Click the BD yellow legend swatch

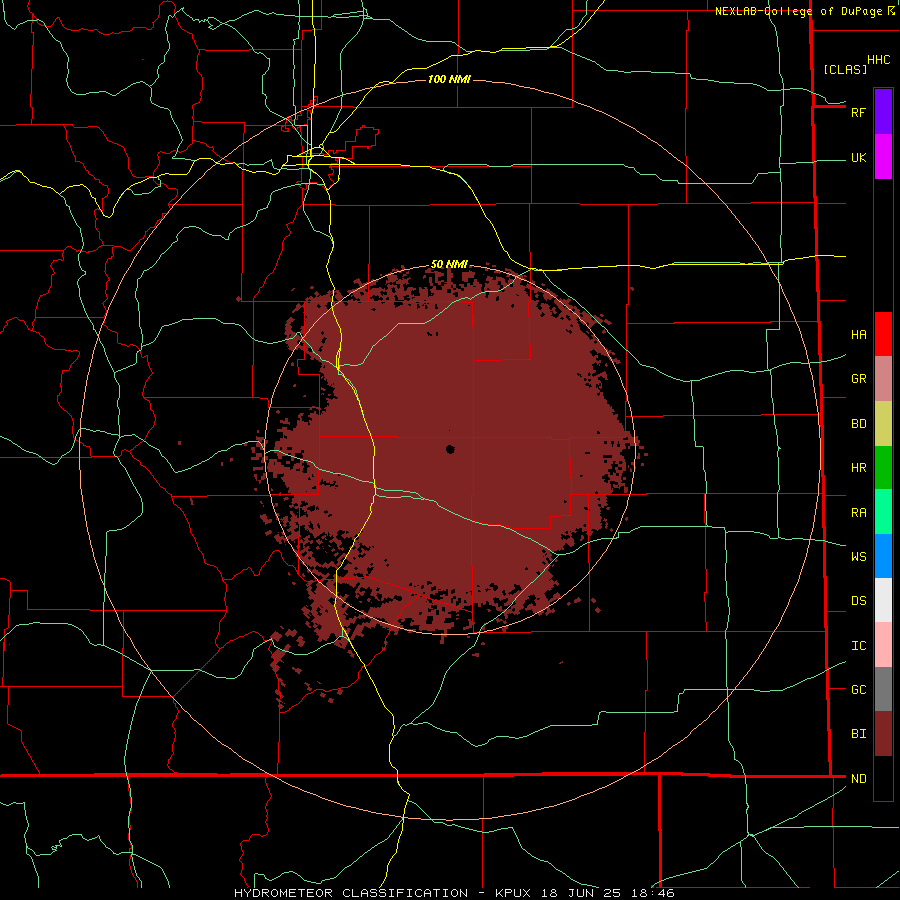883,424
